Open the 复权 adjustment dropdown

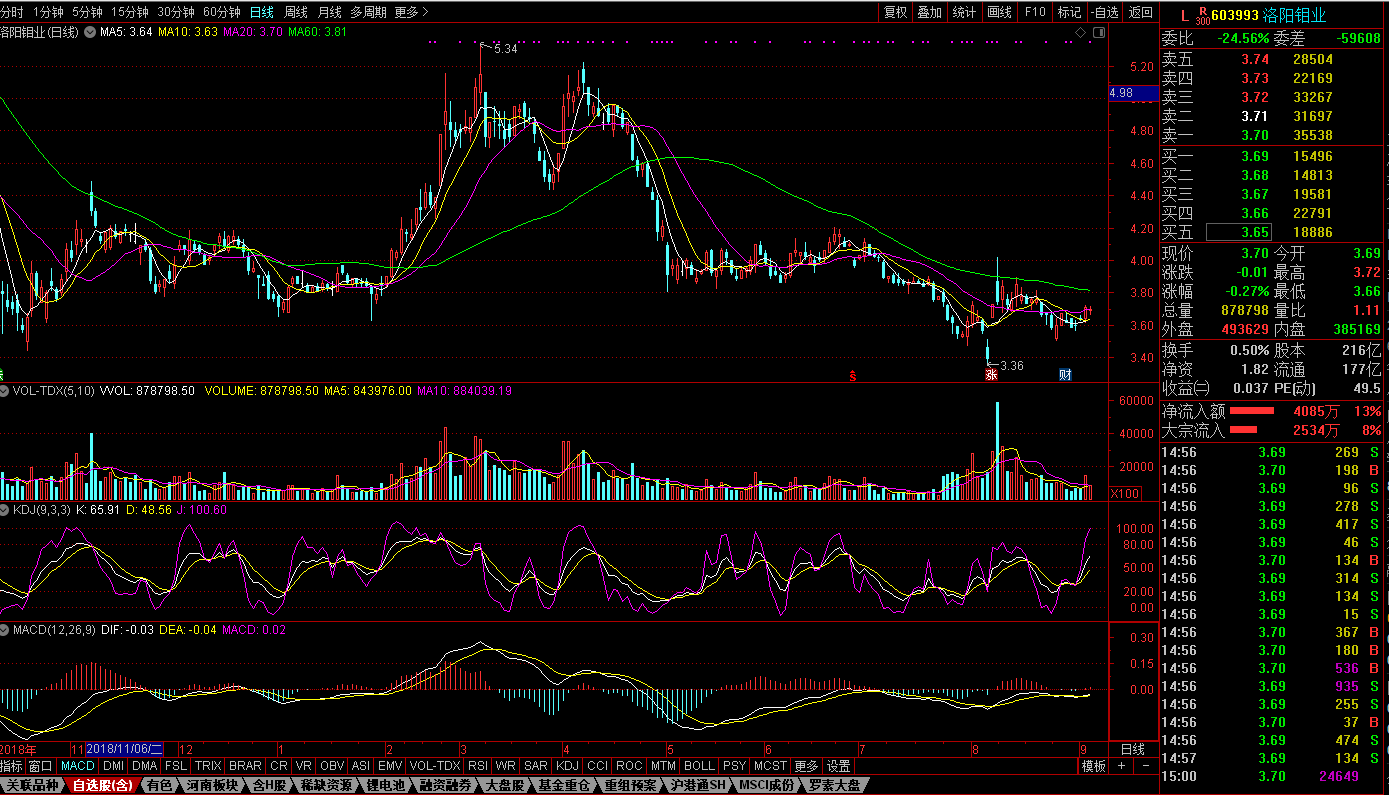tap(895, 12)
